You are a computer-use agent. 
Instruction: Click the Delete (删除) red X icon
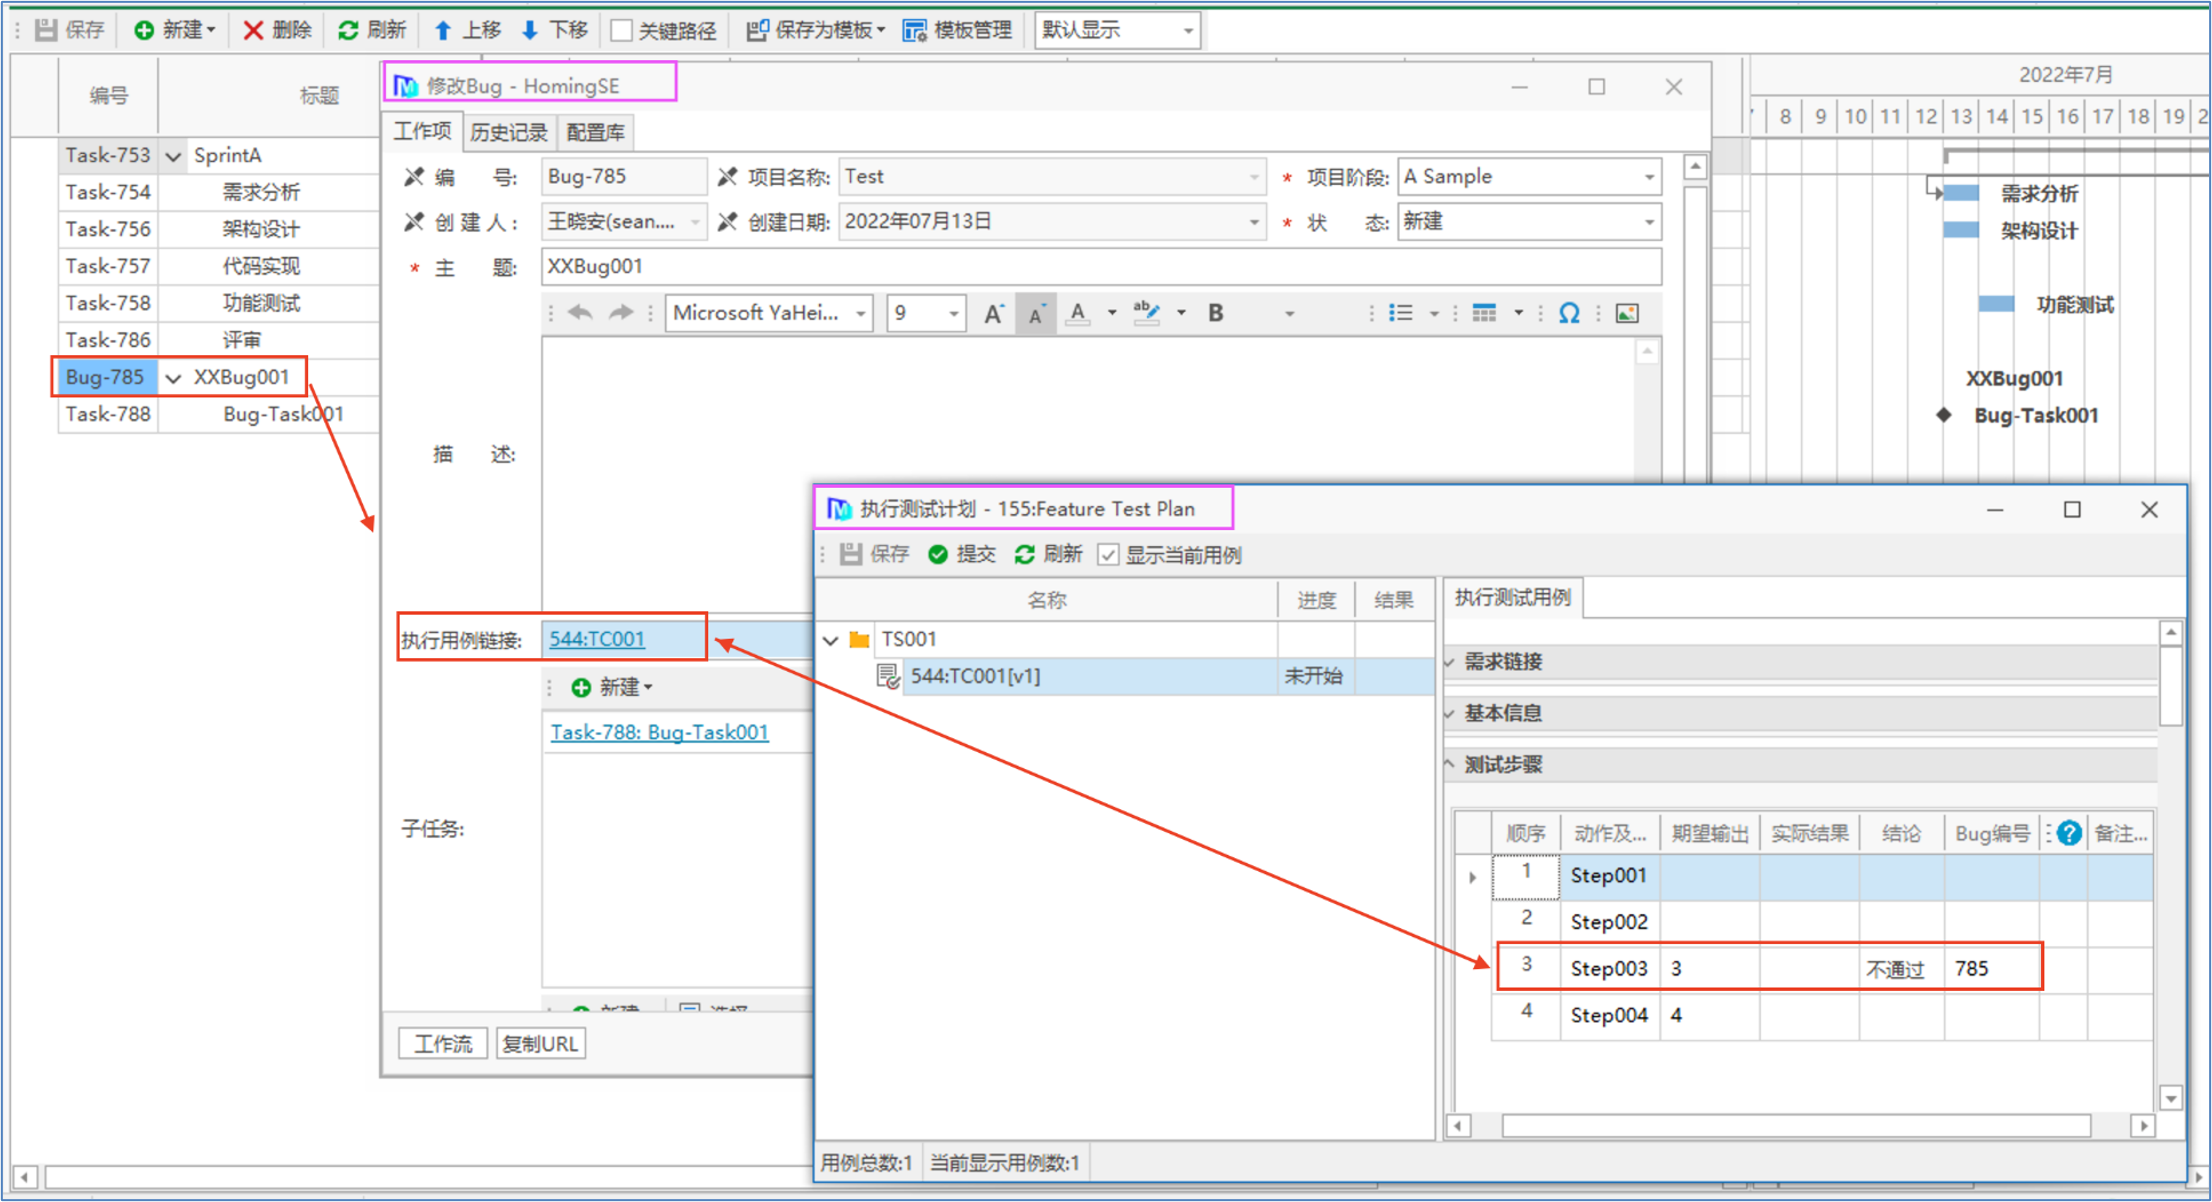tap(253, 30)
